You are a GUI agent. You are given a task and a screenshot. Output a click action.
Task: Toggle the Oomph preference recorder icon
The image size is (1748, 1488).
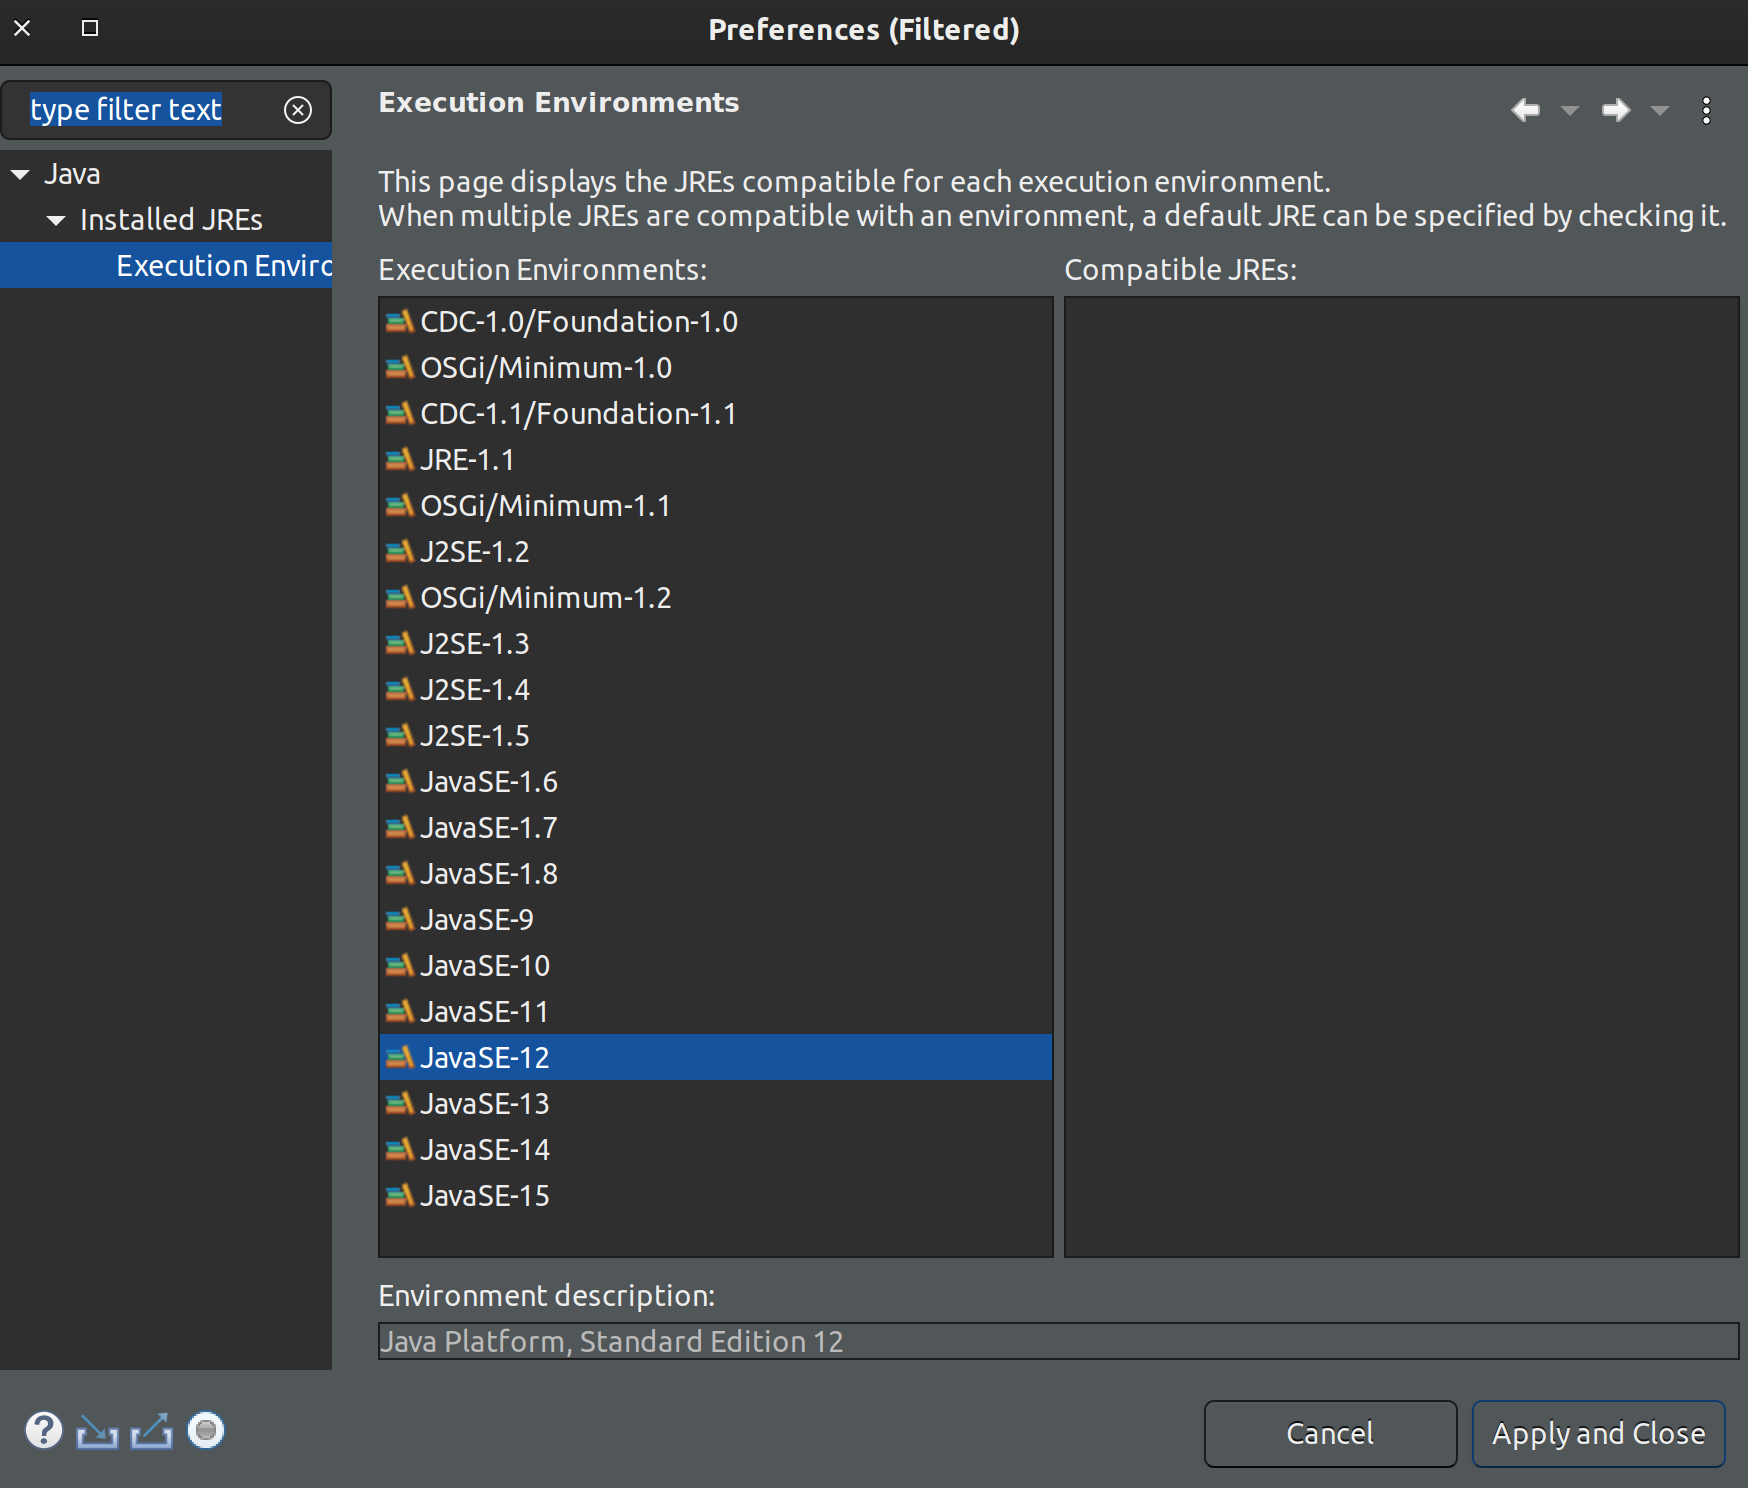pos(206,1431)
